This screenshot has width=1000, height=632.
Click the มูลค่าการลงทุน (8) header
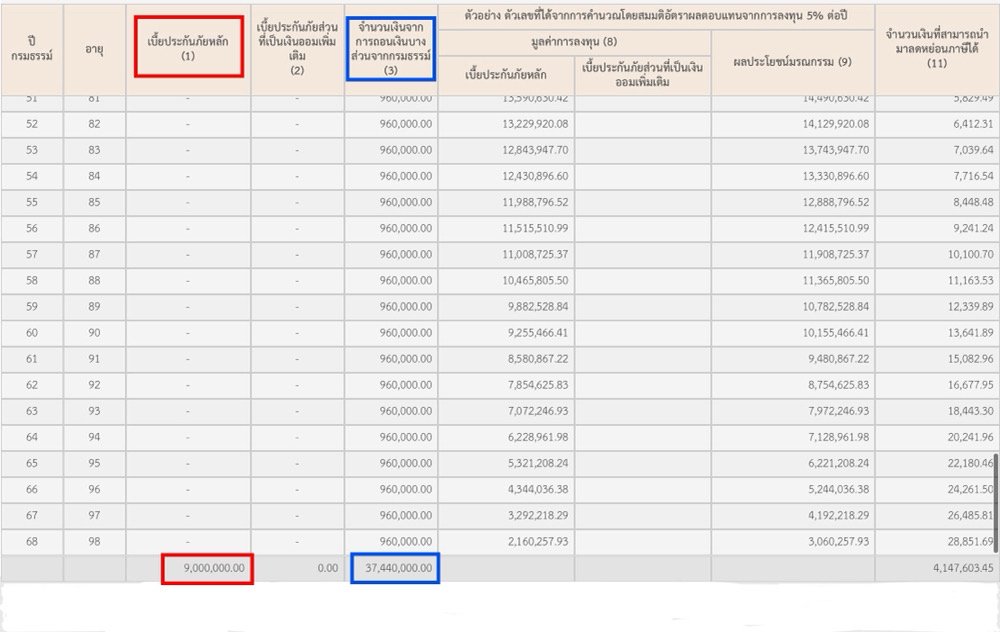coord(574,42)
